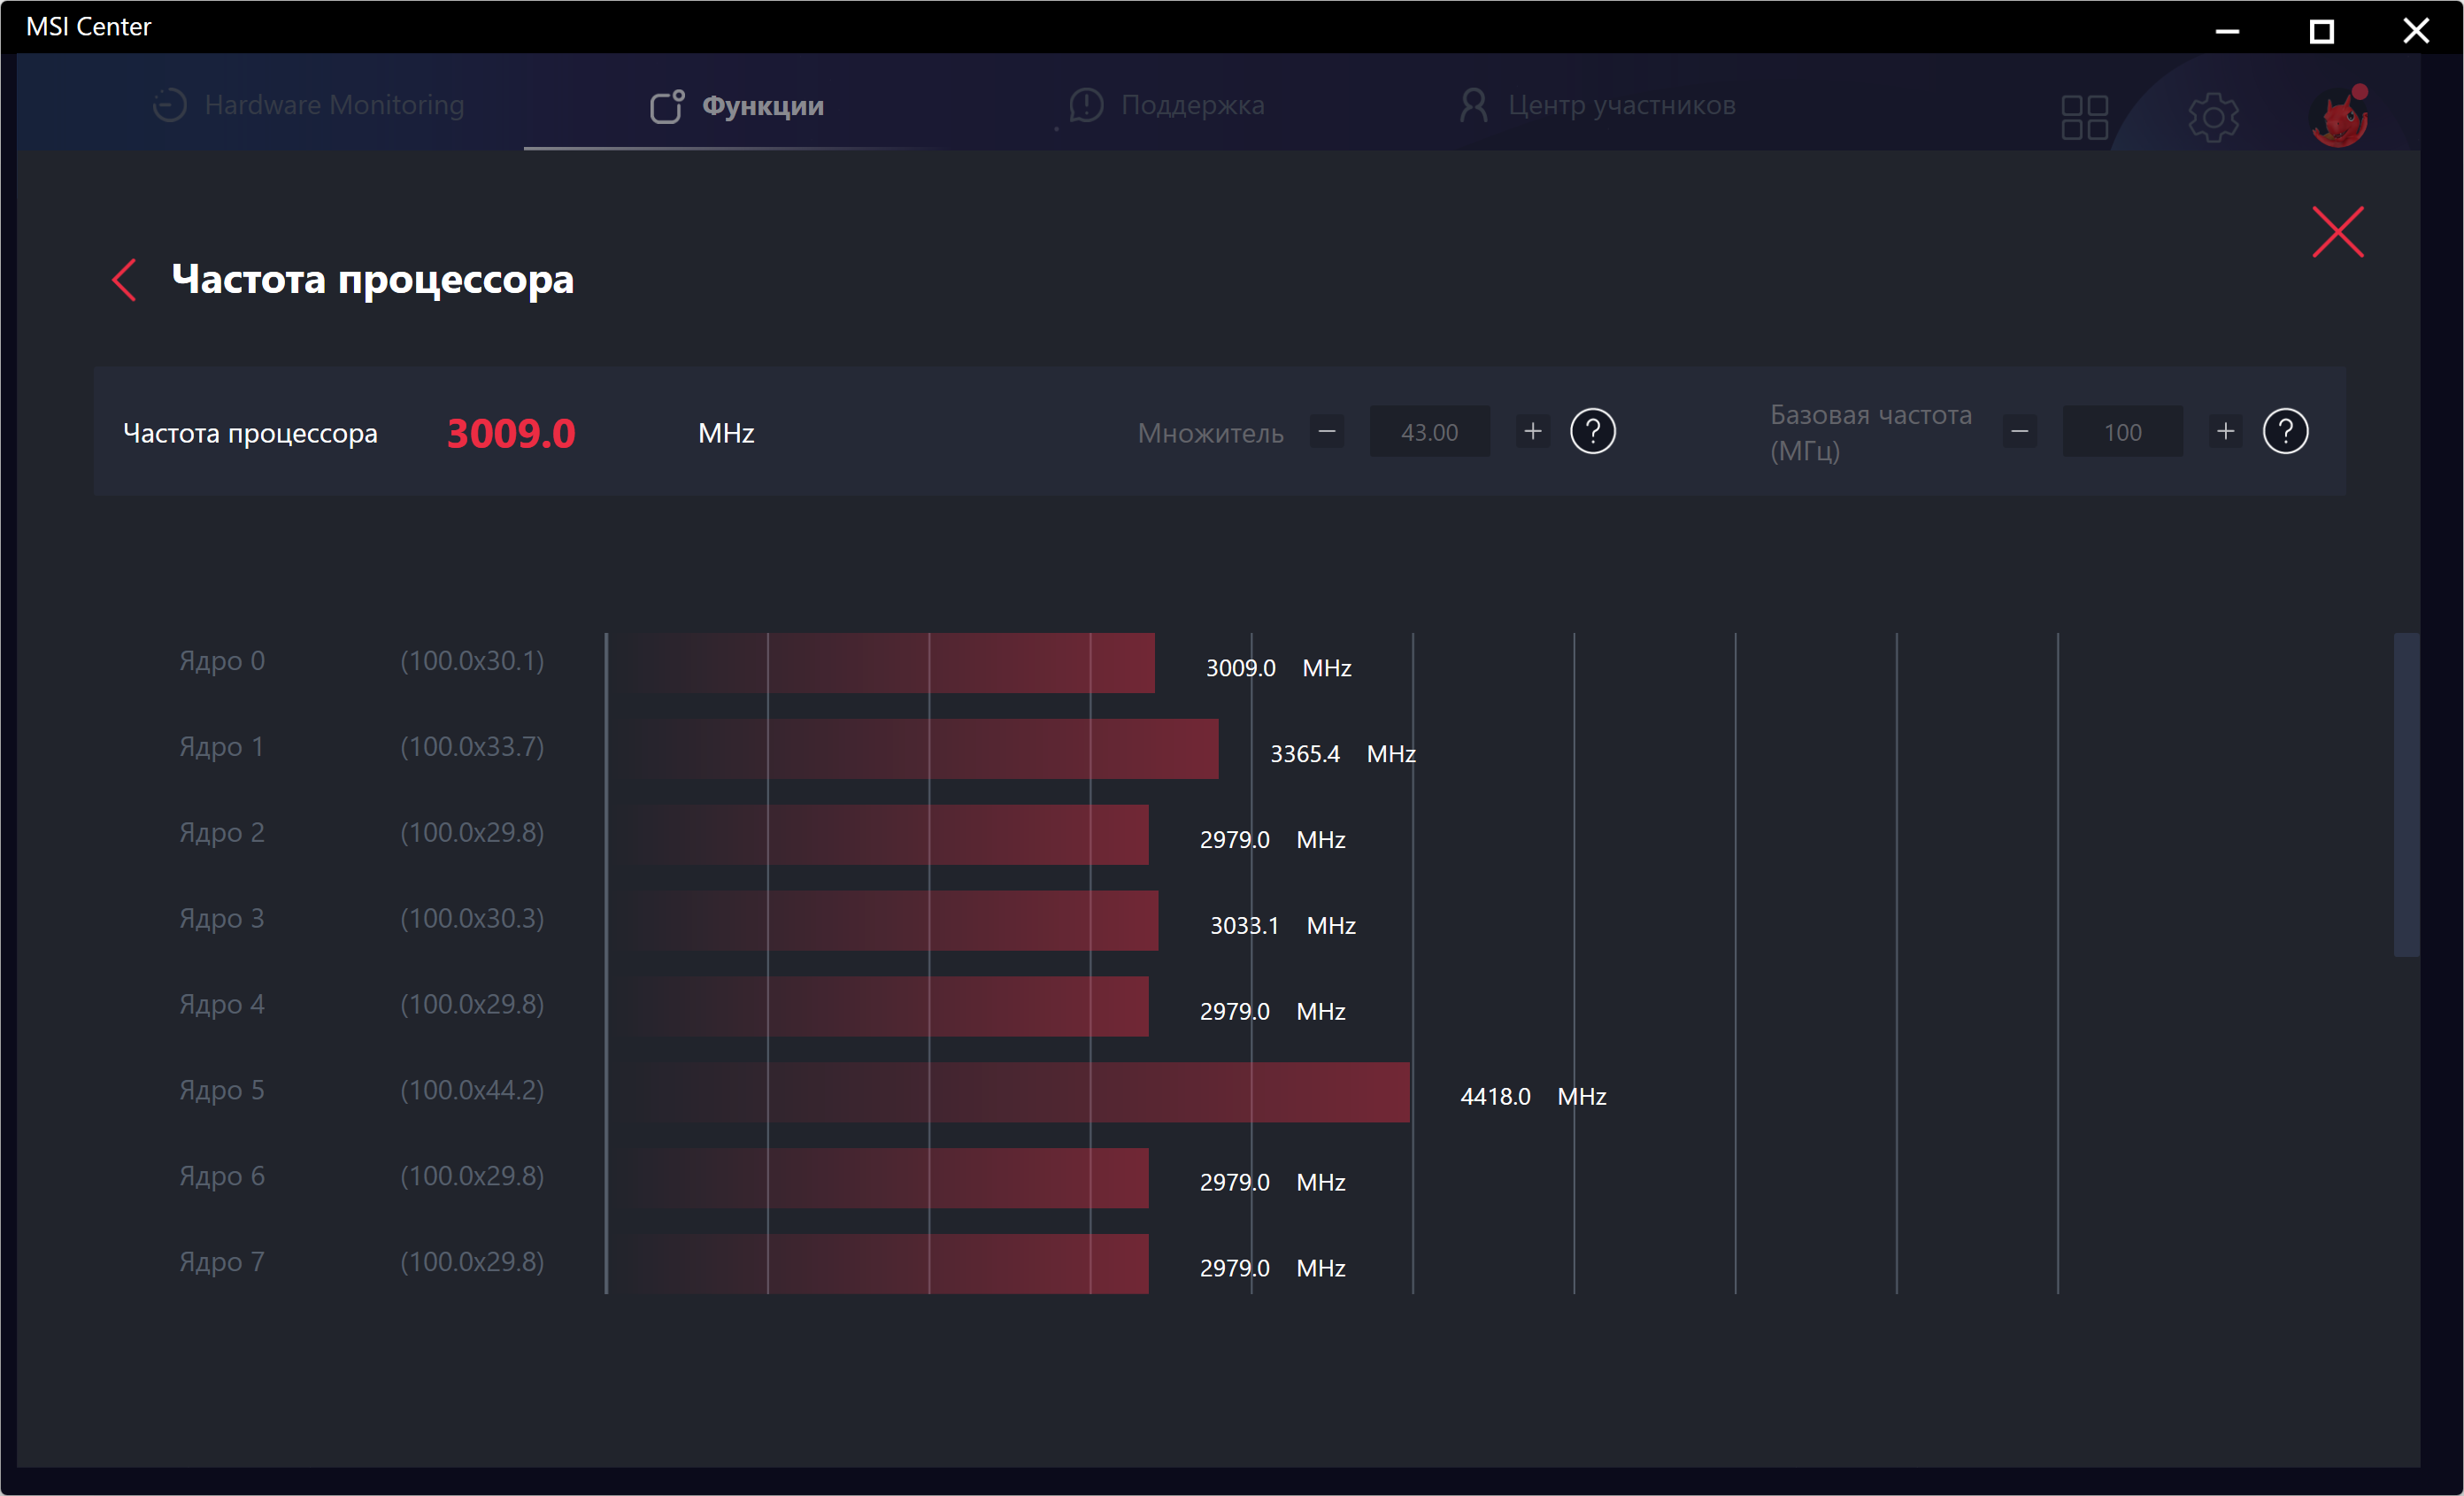The width and height of the screenshot is (2464, 1496).
Task: Decrease Базовая частота with the minus button
Action: click(x=2019, y=432)
